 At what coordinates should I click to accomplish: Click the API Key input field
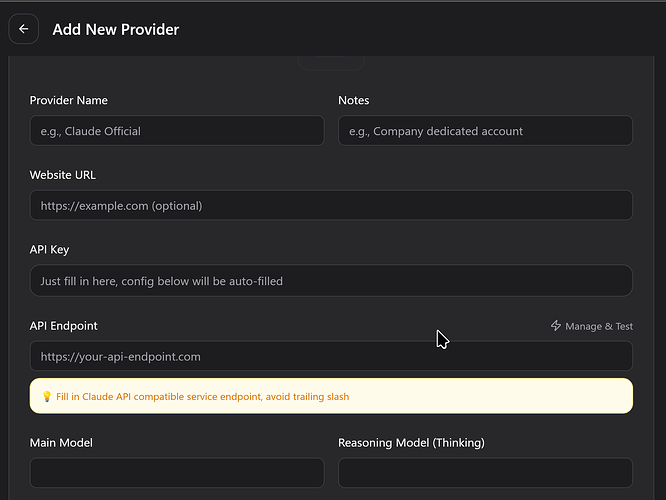click(331, 281)
